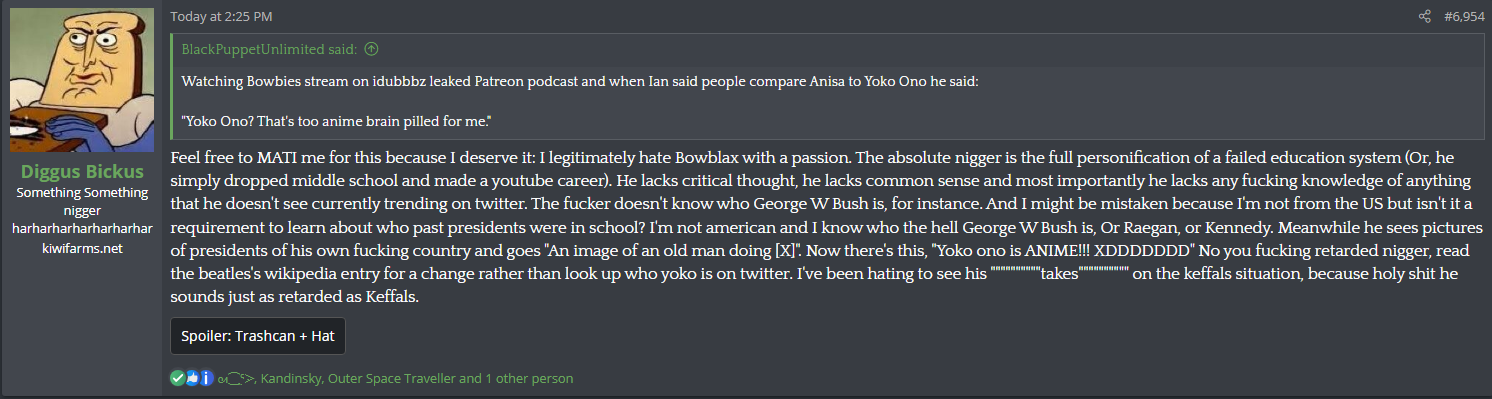Click the share icon beside post number
This screenshot has width=1492, height=399.
[1425, 17]
